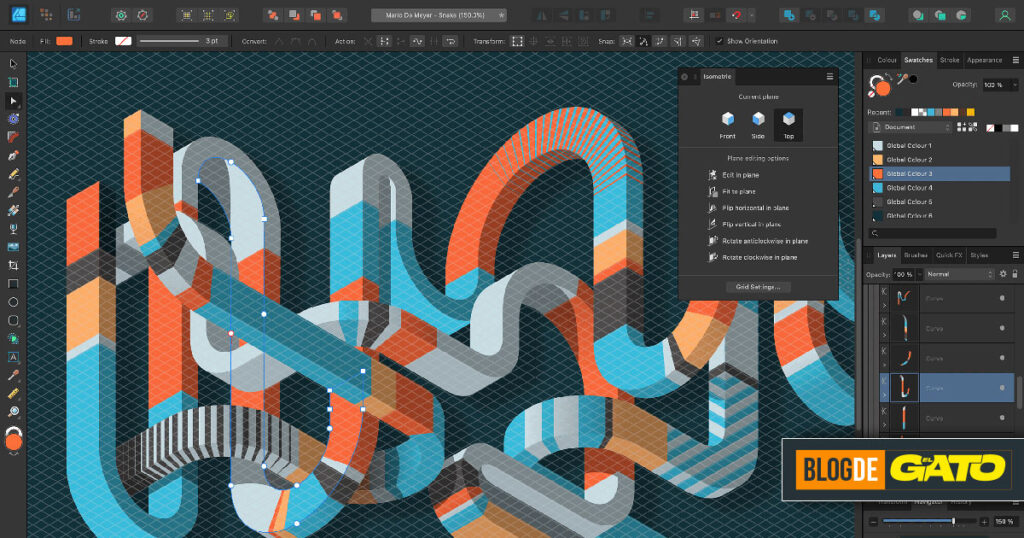The height and width of the screenshot is (538, 1024).
Task: Click Edit in plane icon
Action: pos(712,175)
